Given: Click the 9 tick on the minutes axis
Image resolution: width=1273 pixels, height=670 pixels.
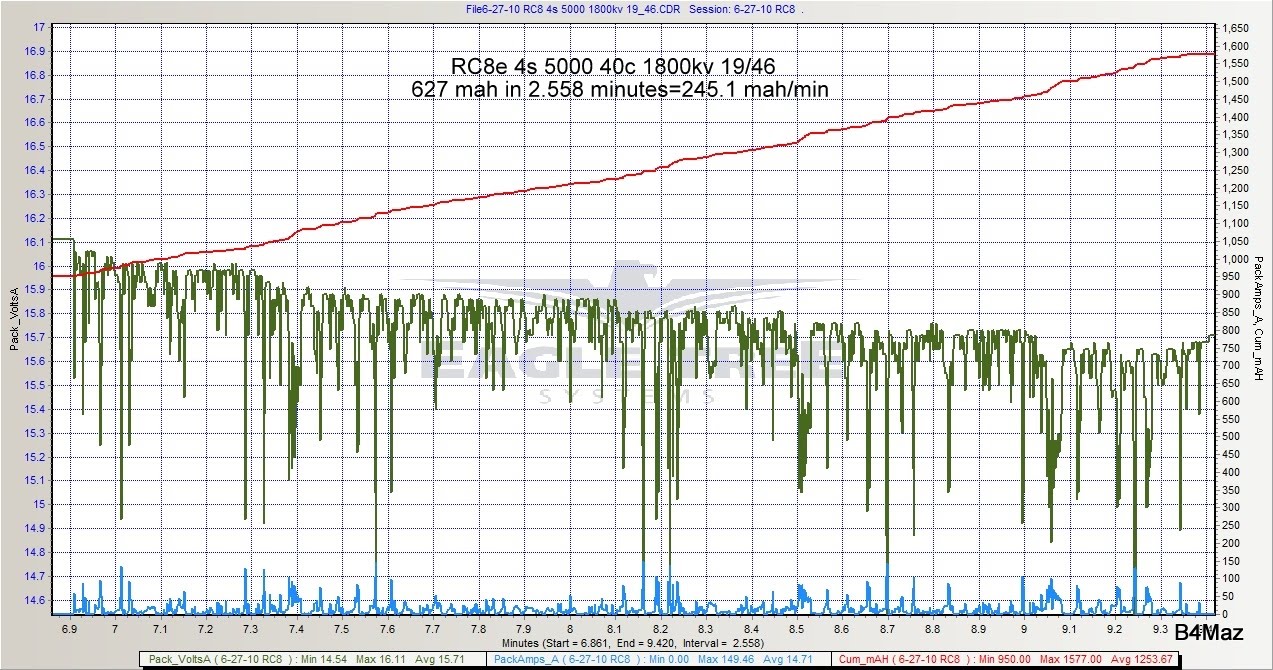Looking at the screenshot, I should (1024, 629).
